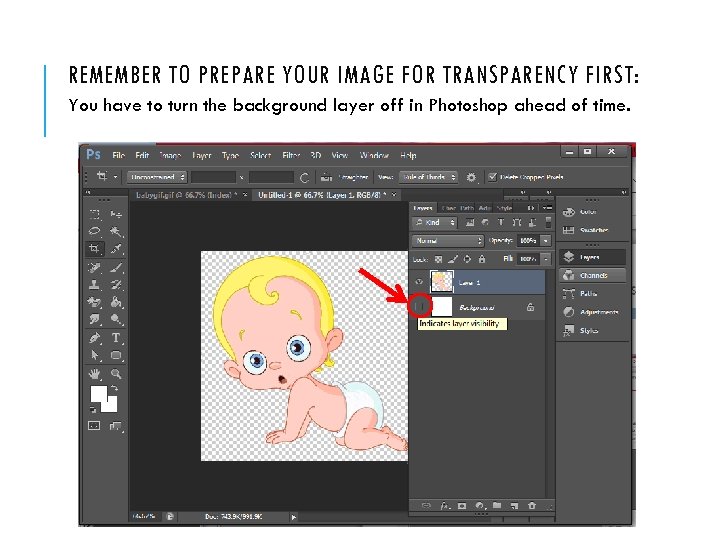Create a new group folder
Screen dimensions: 720x540
point(497,506)
